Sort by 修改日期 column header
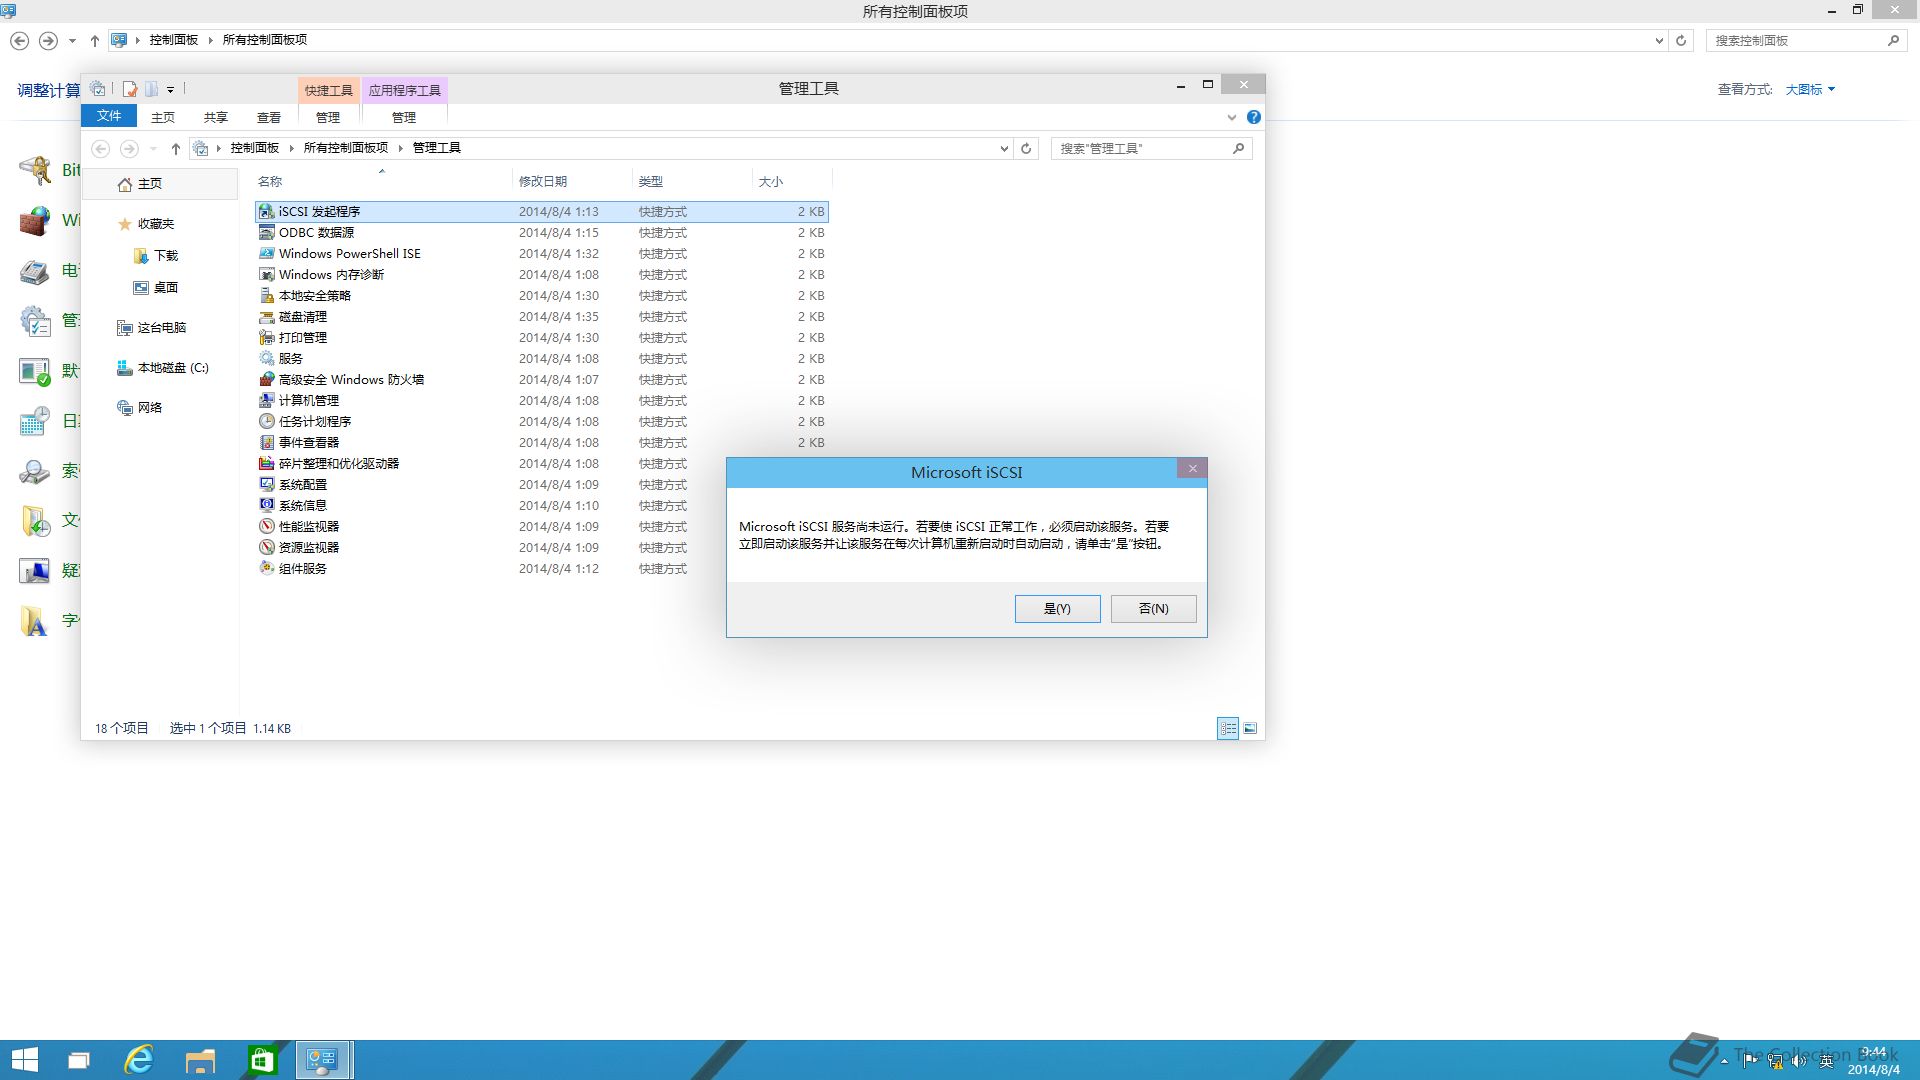 pyautogui.click(x=572, y=181)
